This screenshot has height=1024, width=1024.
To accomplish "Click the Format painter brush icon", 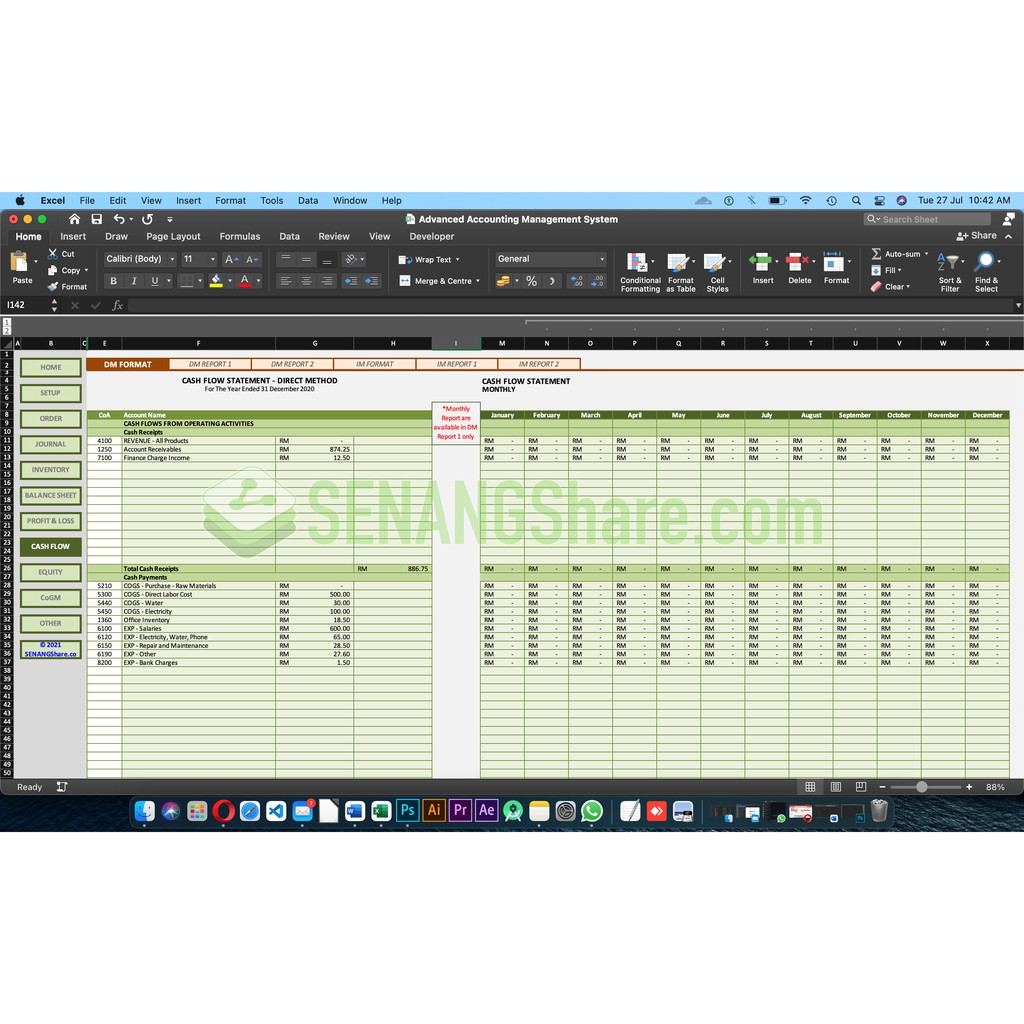I will pyautogui.click(x=53, y=287).
